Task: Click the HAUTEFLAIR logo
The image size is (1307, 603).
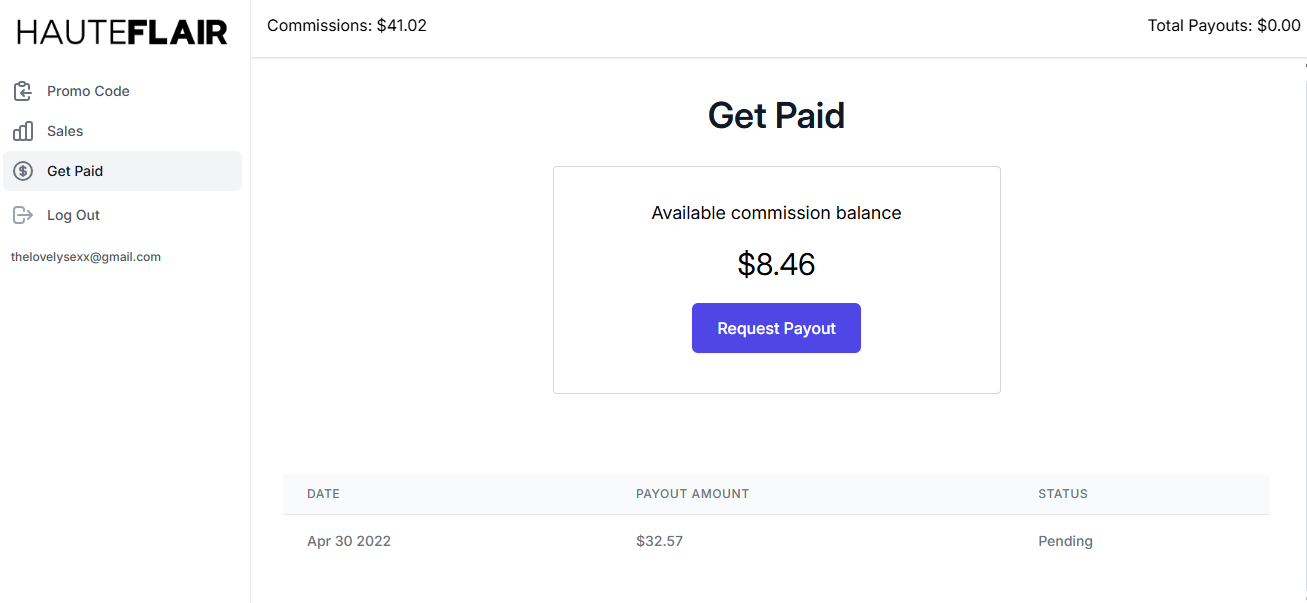Action: click(x=122, y=32)
